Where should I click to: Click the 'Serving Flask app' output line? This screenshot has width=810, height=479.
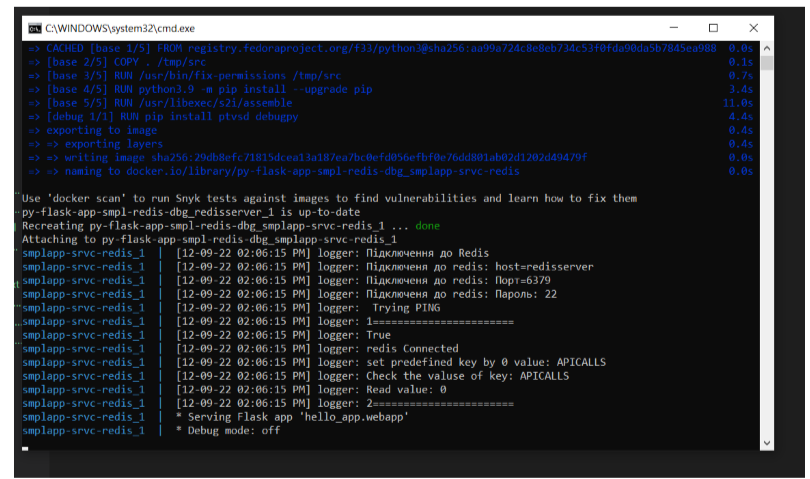291,417
